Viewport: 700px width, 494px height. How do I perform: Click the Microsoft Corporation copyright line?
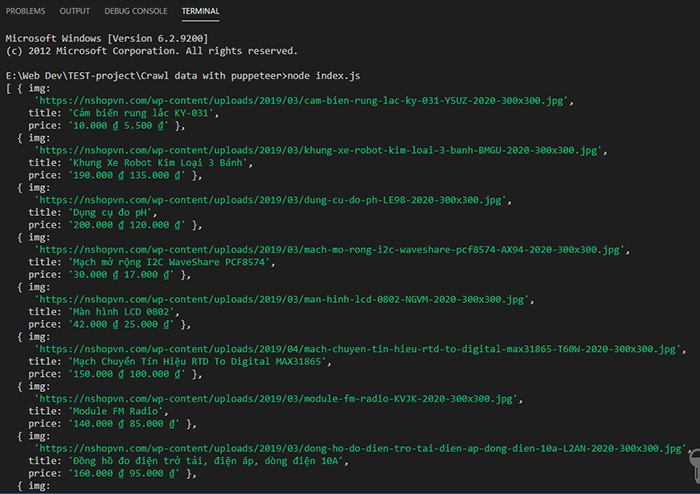point(151,51)
